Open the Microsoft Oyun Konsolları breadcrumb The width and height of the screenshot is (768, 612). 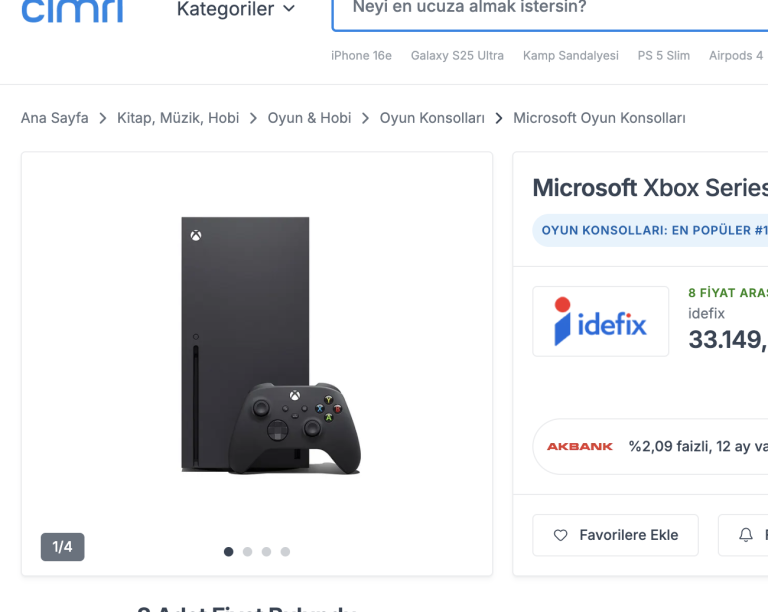point(599,118)
